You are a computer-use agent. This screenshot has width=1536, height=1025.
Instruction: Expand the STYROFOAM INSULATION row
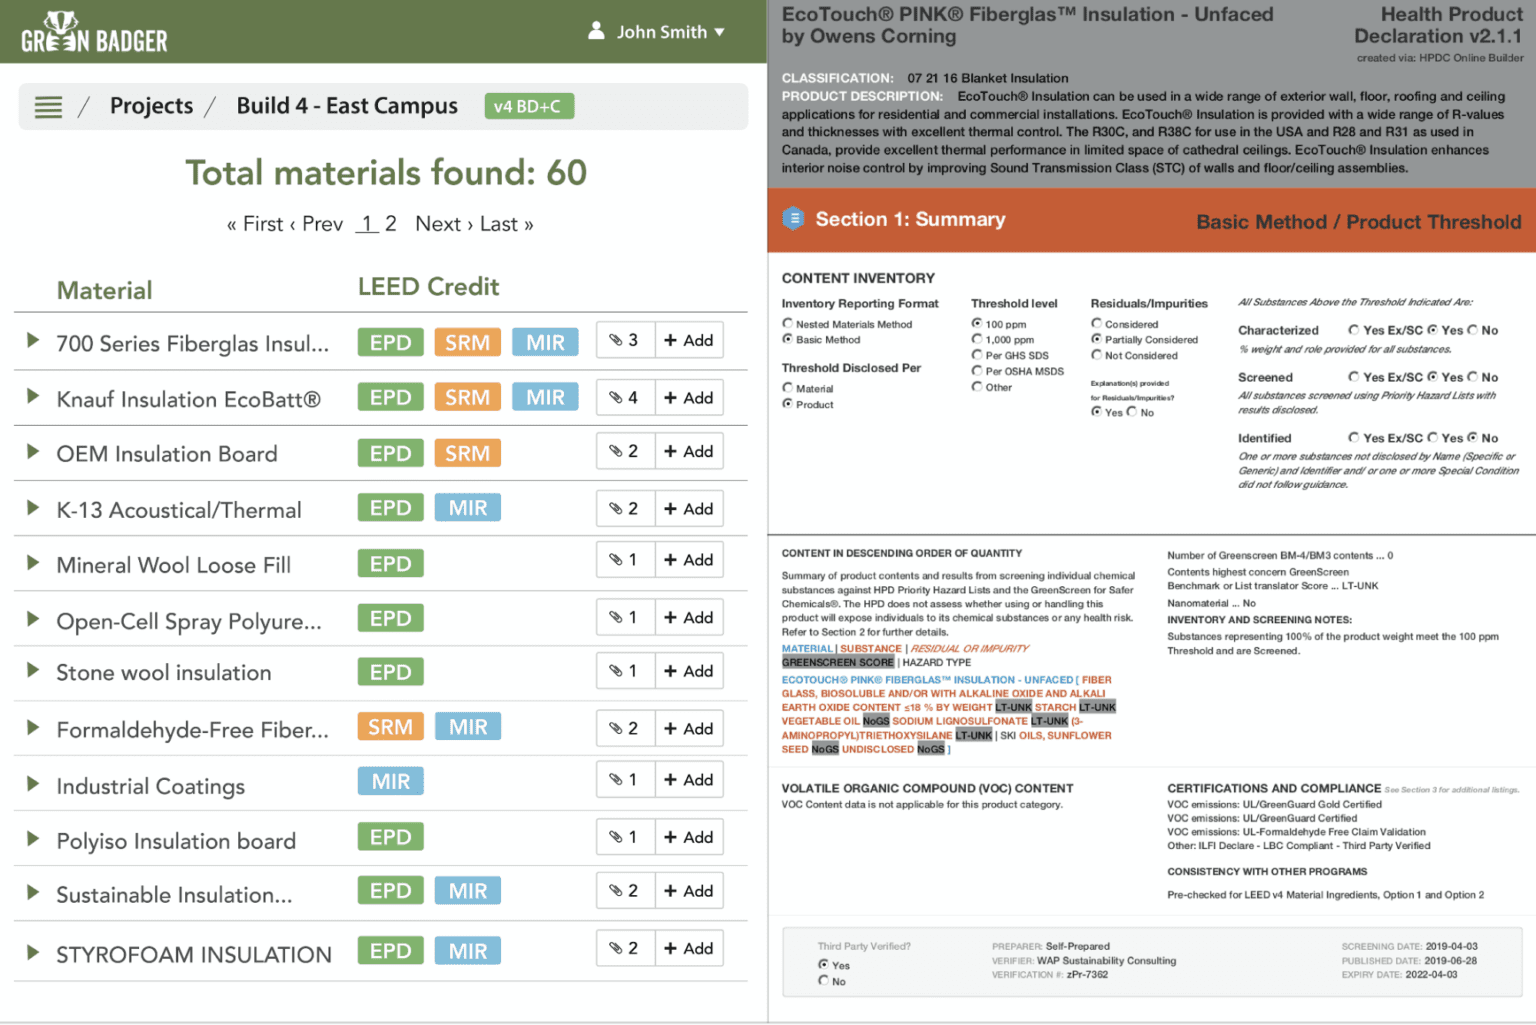pyautogui.click(x=33, y=952)
